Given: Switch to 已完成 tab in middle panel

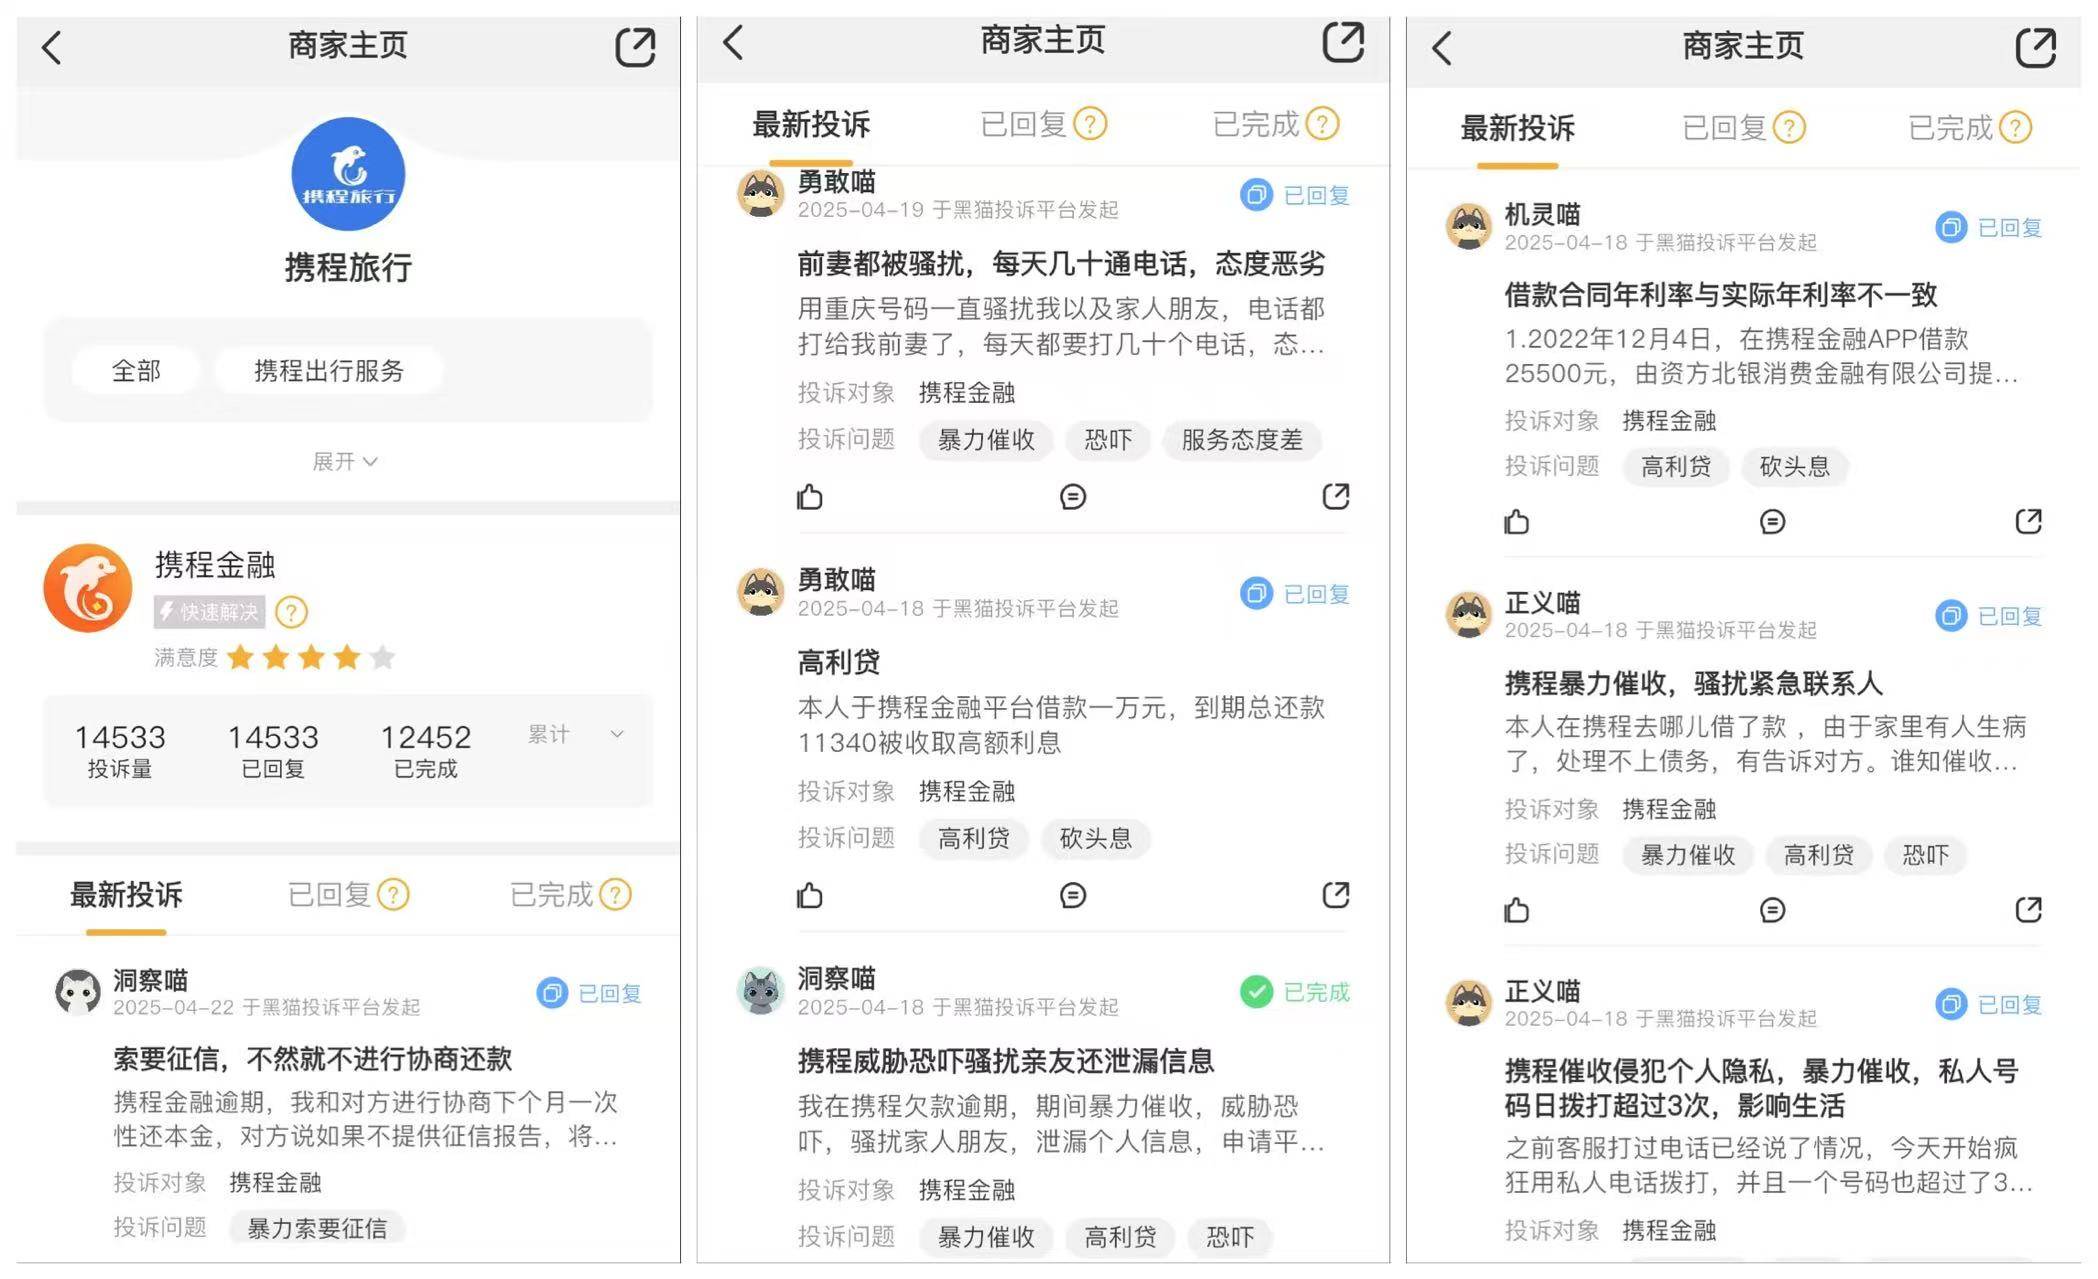Looking at the screenshot, I should coord(1256,124).
